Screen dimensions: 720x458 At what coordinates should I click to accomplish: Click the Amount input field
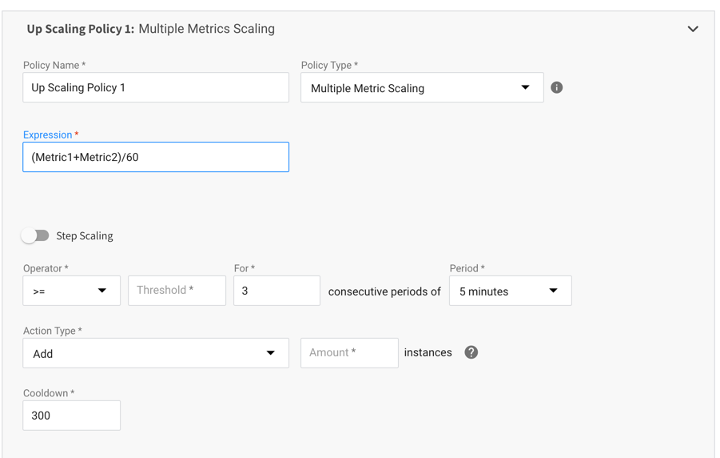pos(349,353)
